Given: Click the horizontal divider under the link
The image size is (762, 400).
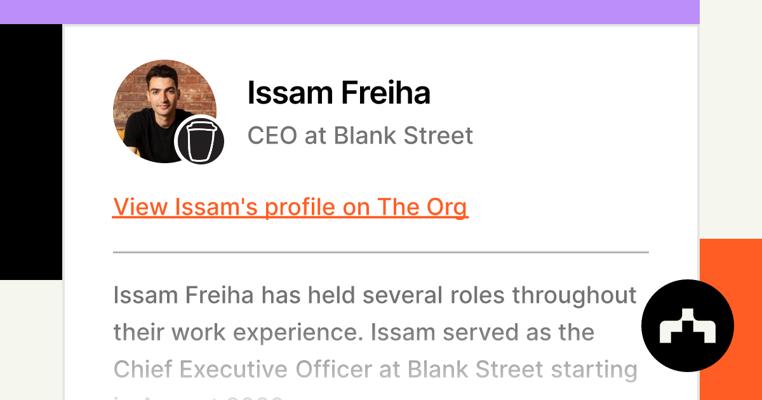Looking at the screenshot, I should (380, 252).
